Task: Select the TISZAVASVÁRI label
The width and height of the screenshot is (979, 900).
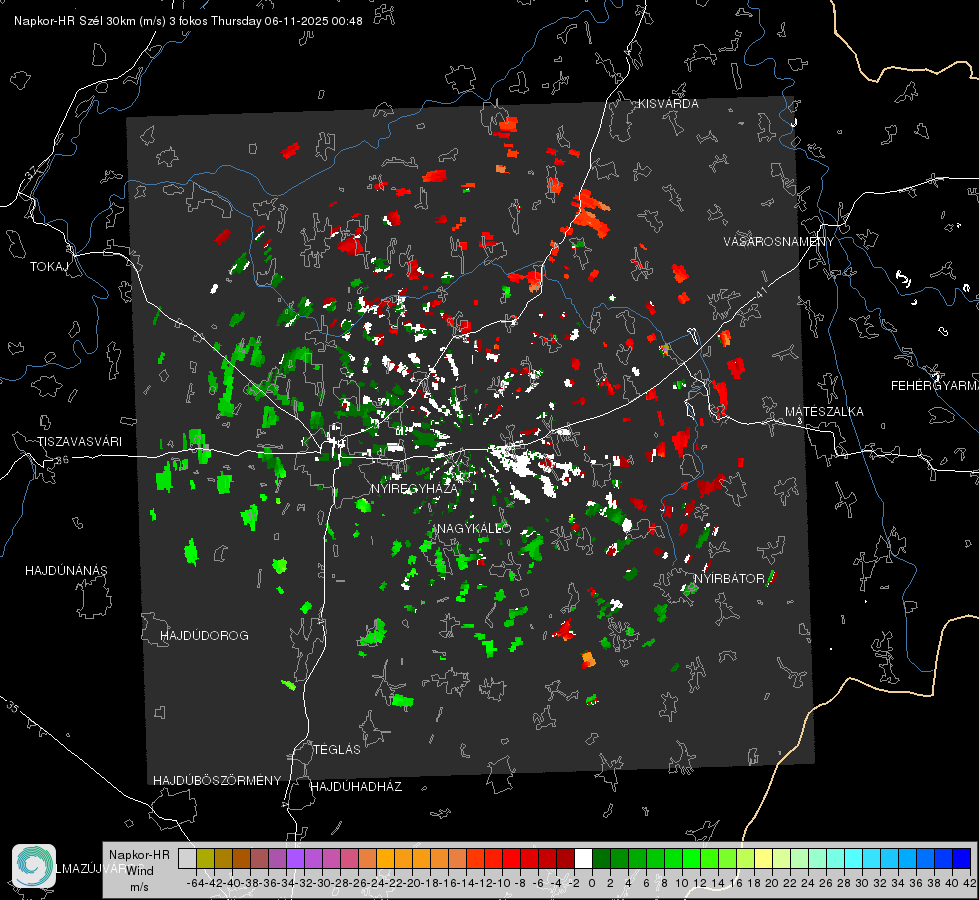Action: tap(79, 442)
